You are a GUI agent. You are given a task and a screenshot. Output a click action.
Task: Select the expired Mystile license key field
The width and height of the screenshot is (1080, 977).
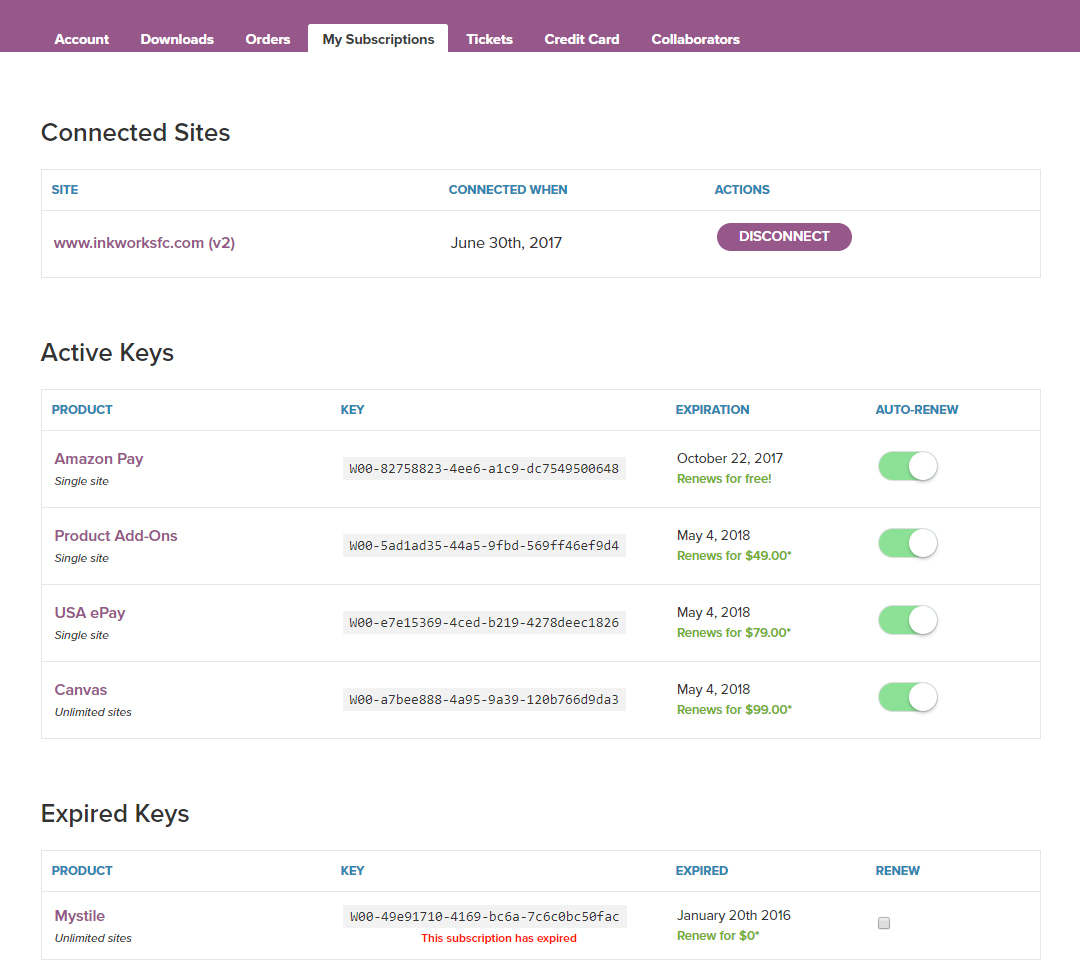click(485, 917)
